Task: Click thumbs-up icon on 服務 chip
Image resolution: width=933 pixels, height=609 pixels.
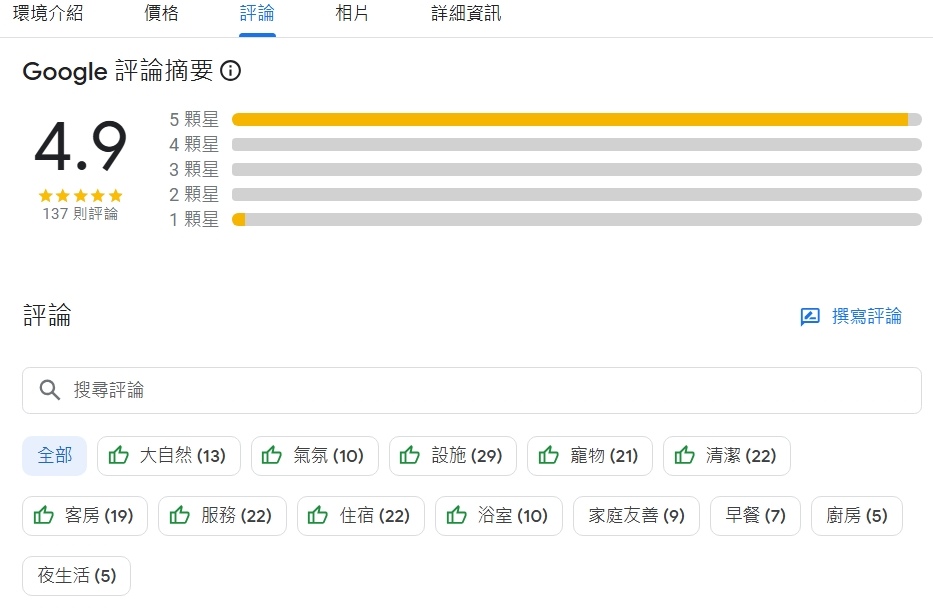Action: (180, 516)
